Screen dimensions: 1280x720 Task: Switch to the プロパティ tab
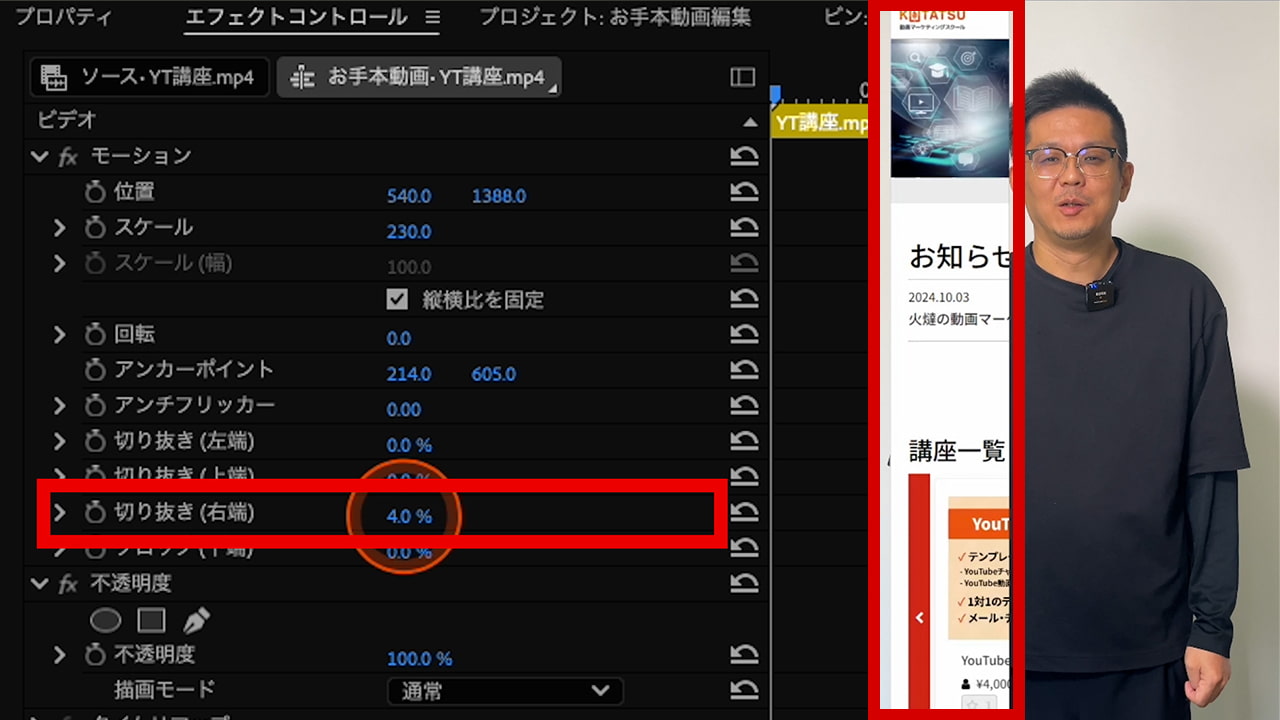[x=63, y=17]
